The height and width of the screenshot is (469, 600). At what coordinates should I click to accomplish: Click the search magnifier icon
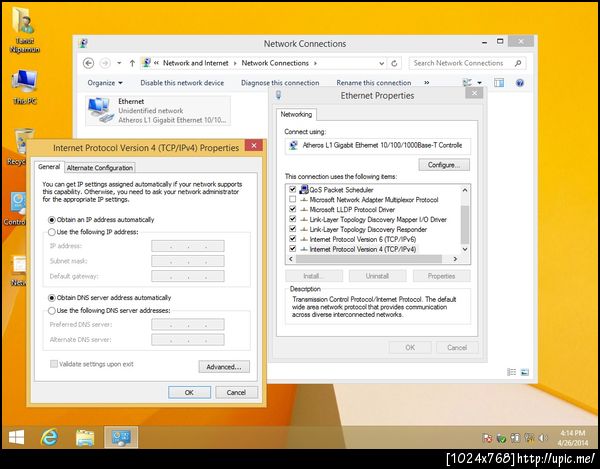coord(518,63)
